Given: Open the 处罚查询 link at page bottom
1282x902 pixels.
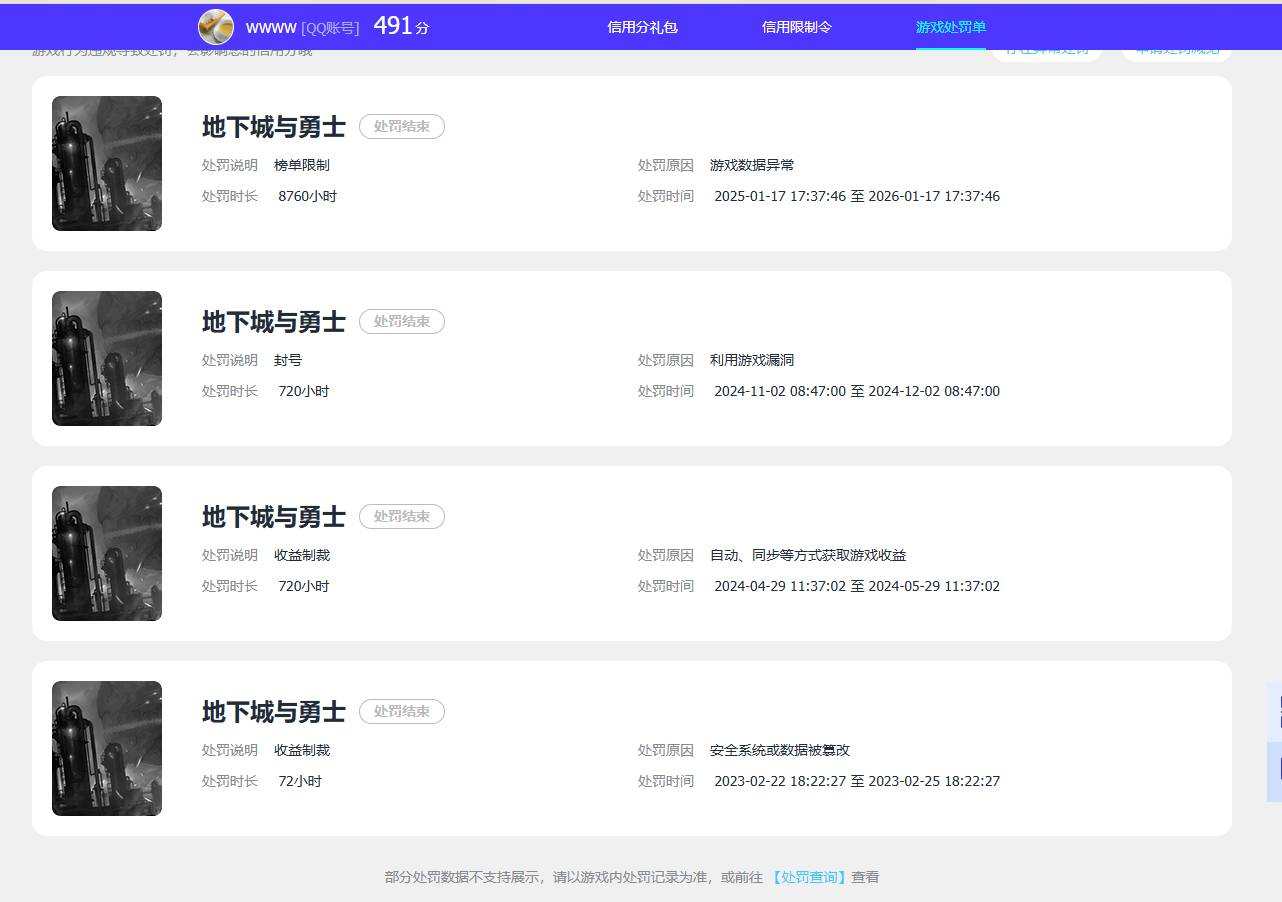Looking at the screenshot, I should [809, 877].
